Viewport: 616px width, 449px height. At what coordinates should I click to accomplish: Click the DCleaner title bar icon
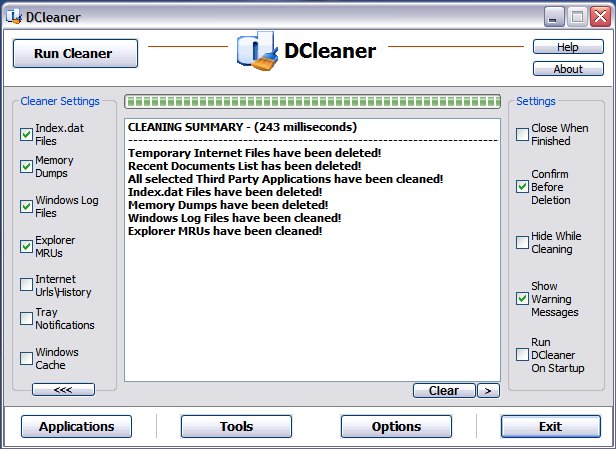(14, 16)
